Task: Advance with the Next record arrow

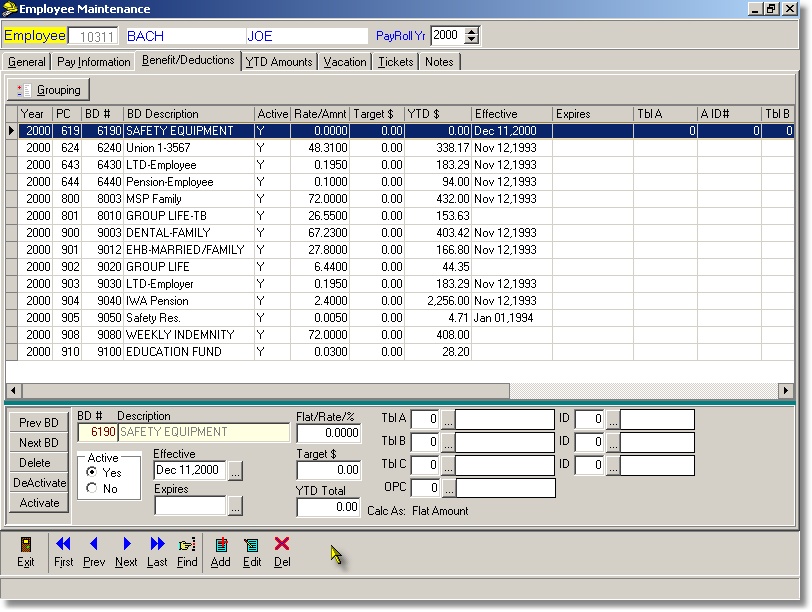Action: 126,545
